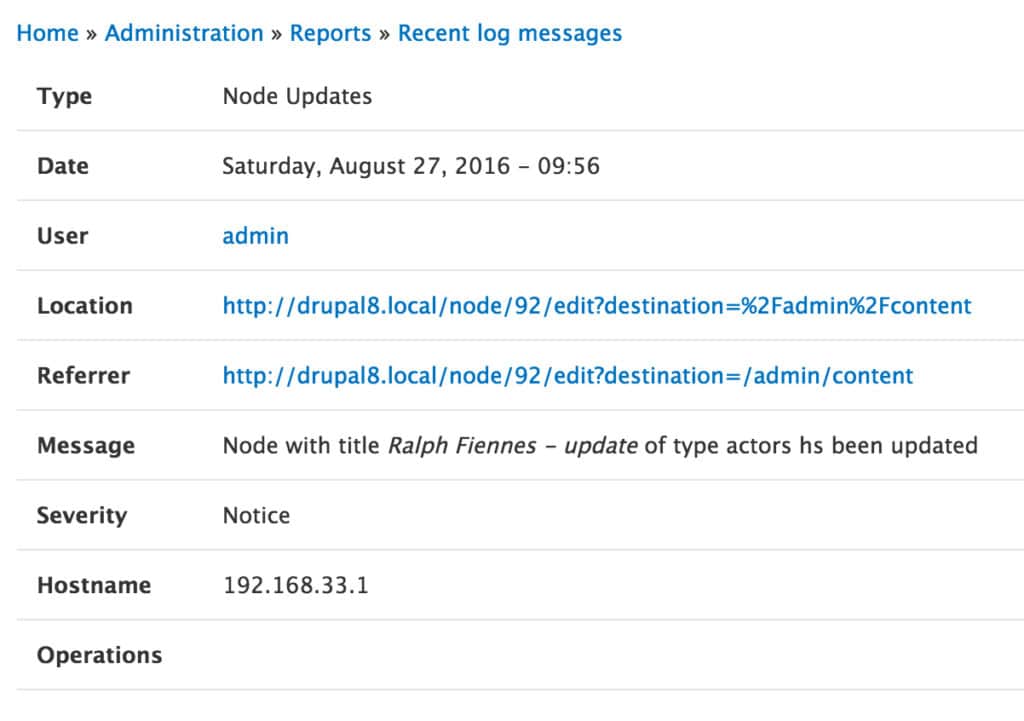Open the Administration breadcrumb link
The image size is (1024, 721).
click(x=184, y=33)
